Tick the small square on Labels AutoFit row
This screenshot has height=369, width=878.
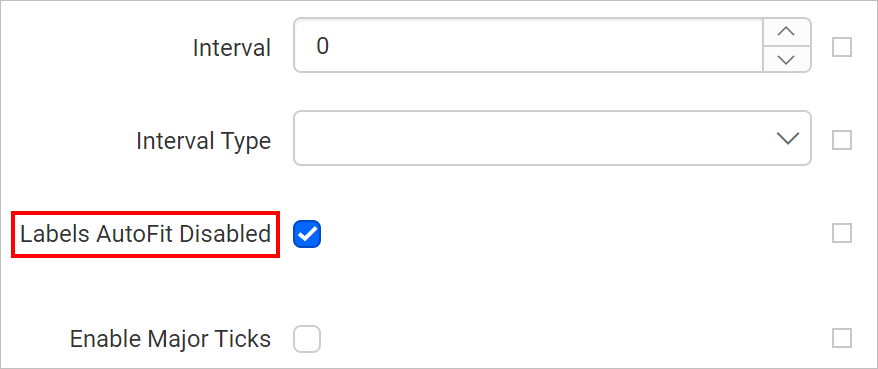[842, 233]
